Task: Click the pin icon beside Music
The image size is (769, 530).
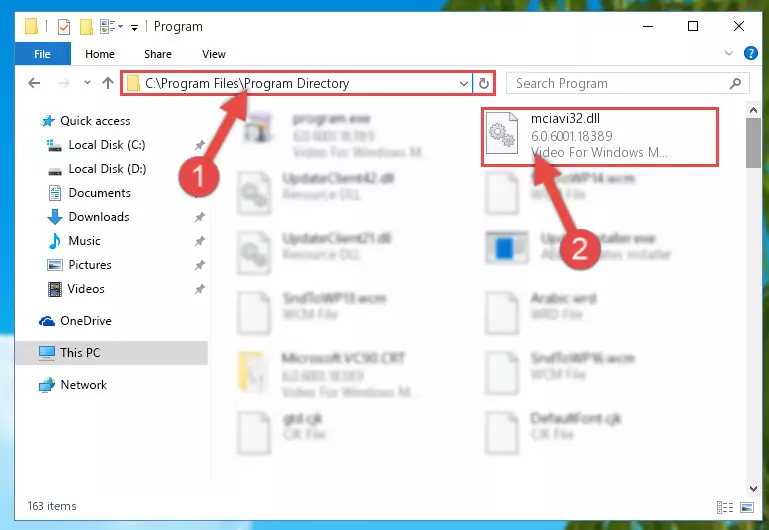Action: pyautogui.click(x=199, y=241)
